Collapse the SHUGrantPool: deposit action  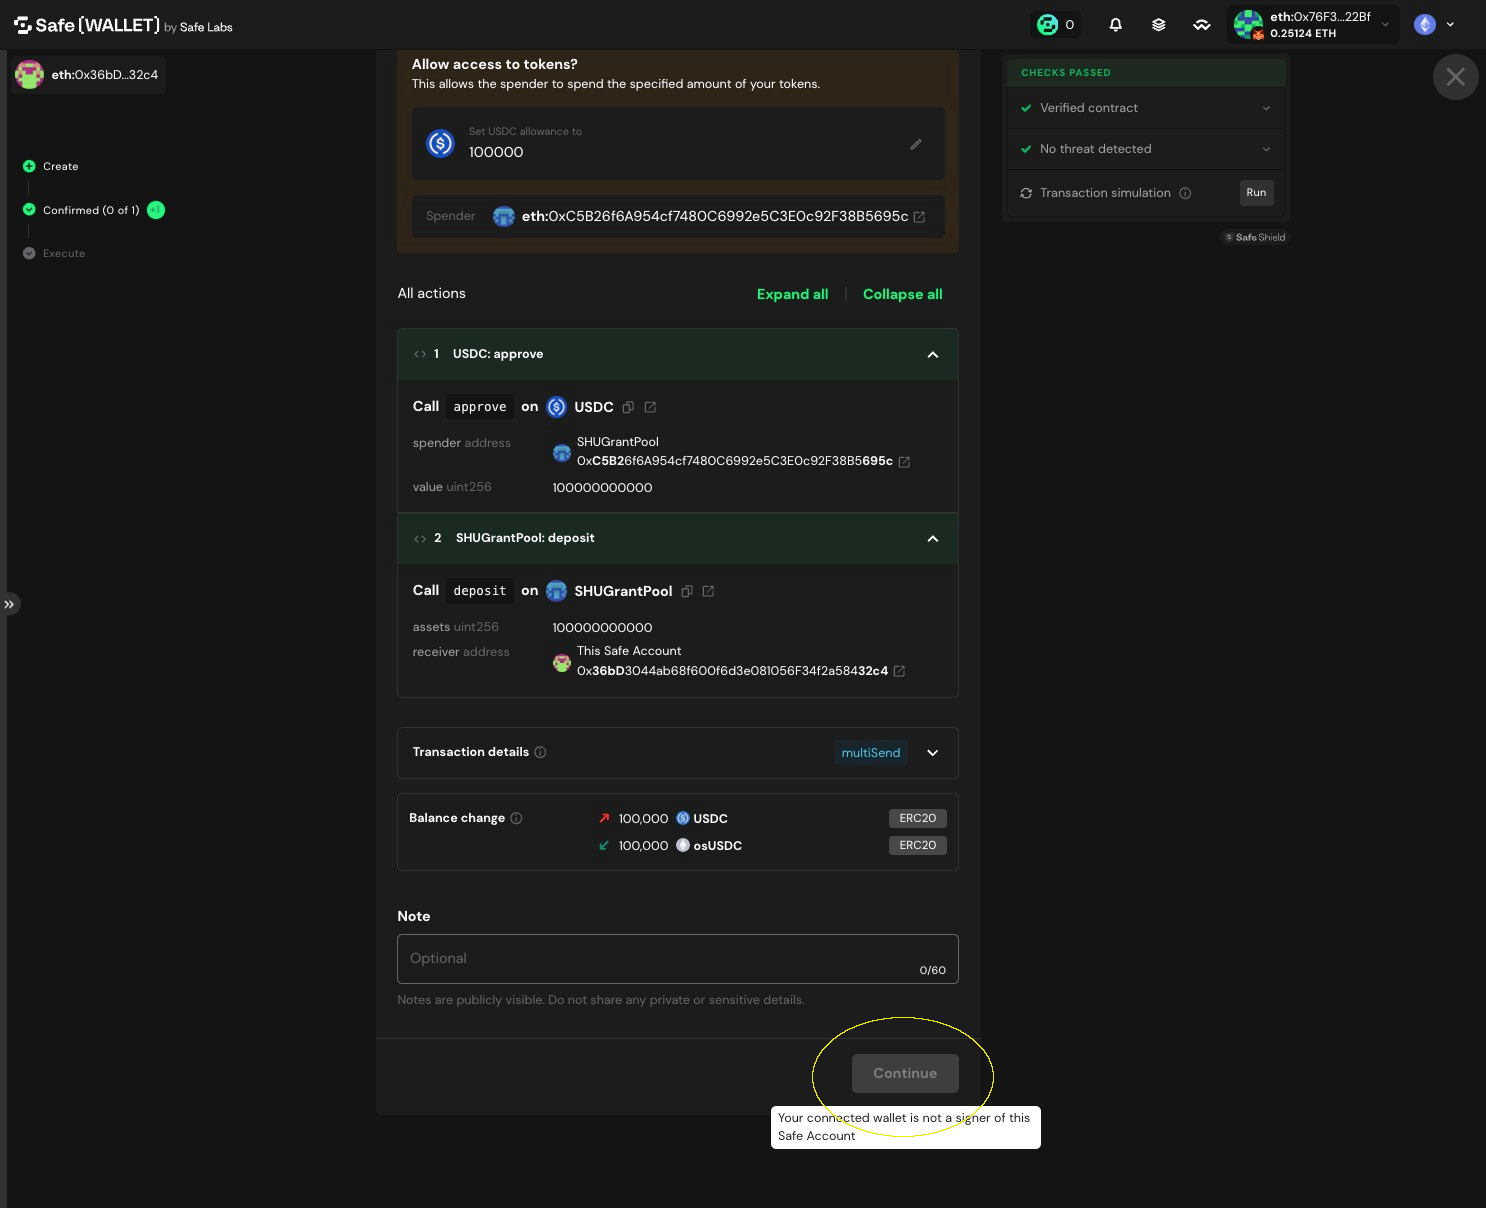click(933, 538)
